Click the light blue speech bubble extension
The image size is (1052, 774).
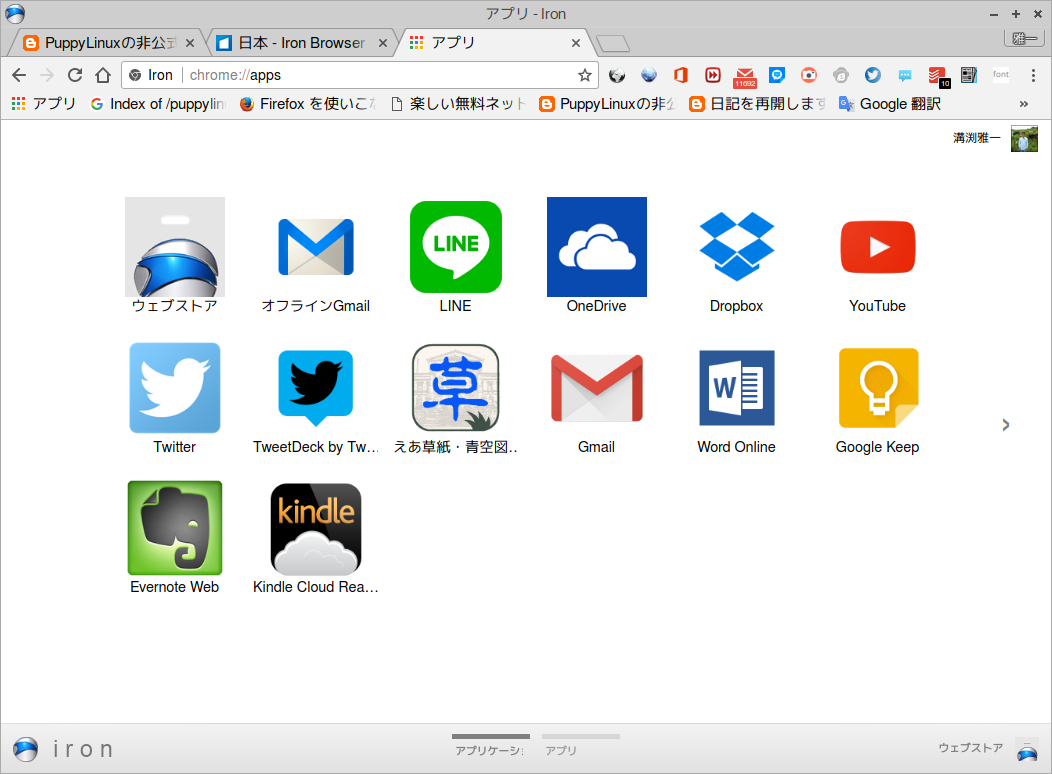(905, 75)
